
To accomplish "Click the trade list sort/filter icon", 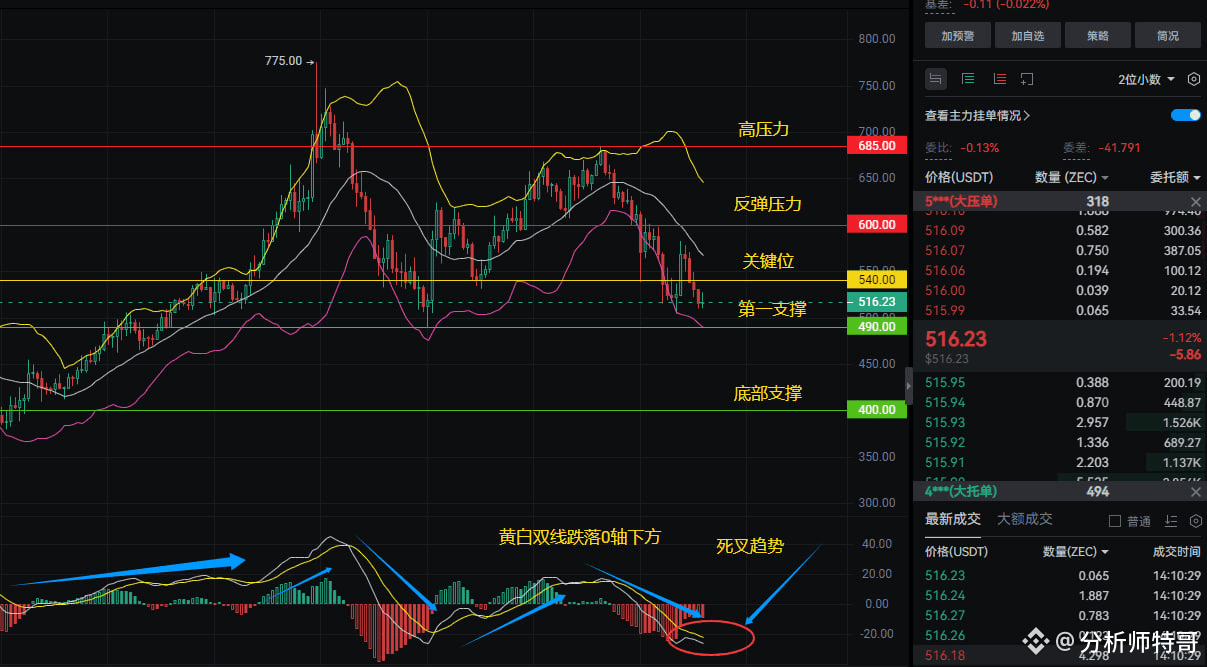I will [1173, 521].
